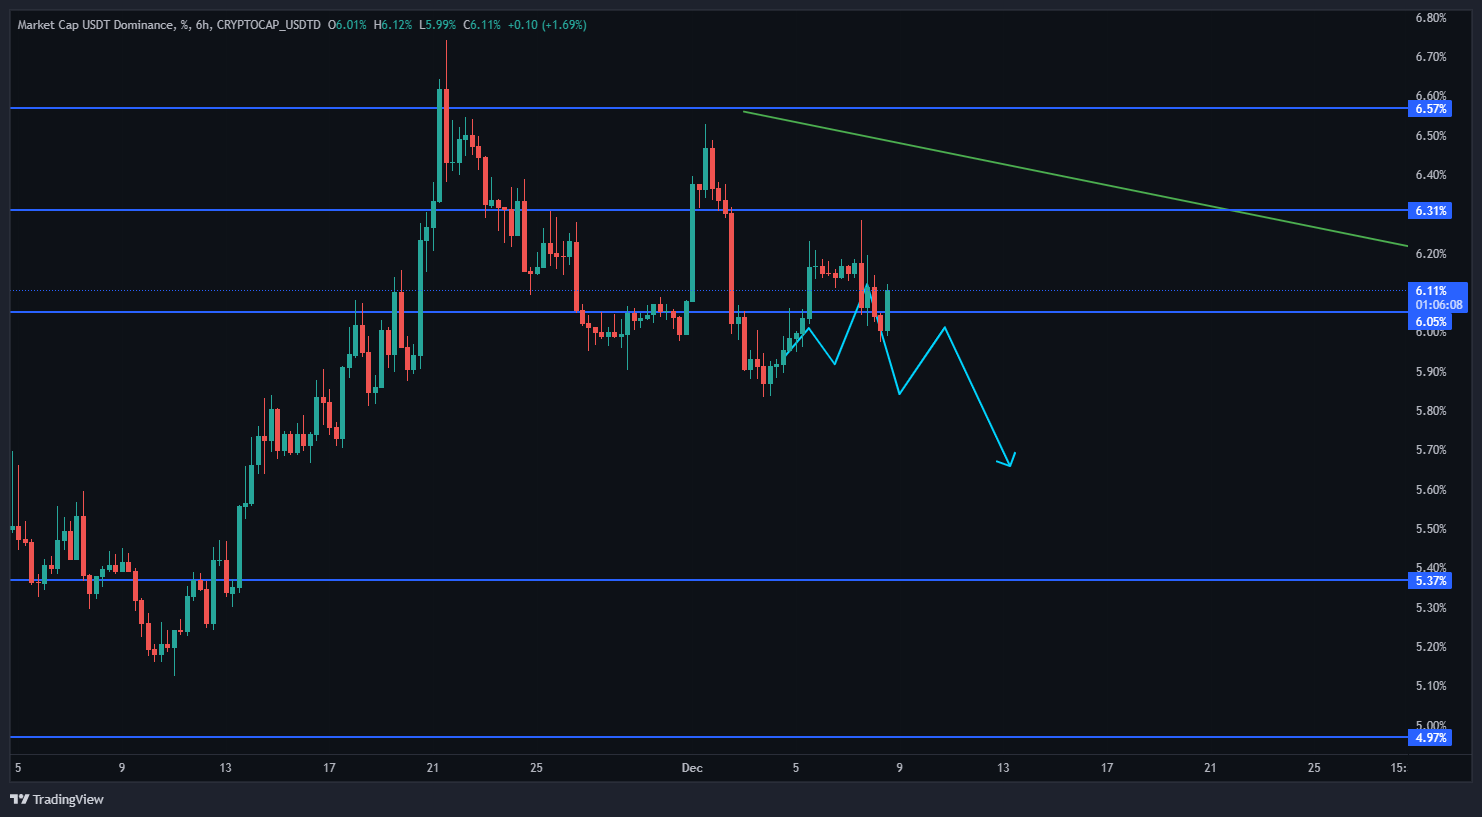Click the Dec label on time axis
Image resolution: width=1482 pixels, height=817 pixels.
(692, 768)
